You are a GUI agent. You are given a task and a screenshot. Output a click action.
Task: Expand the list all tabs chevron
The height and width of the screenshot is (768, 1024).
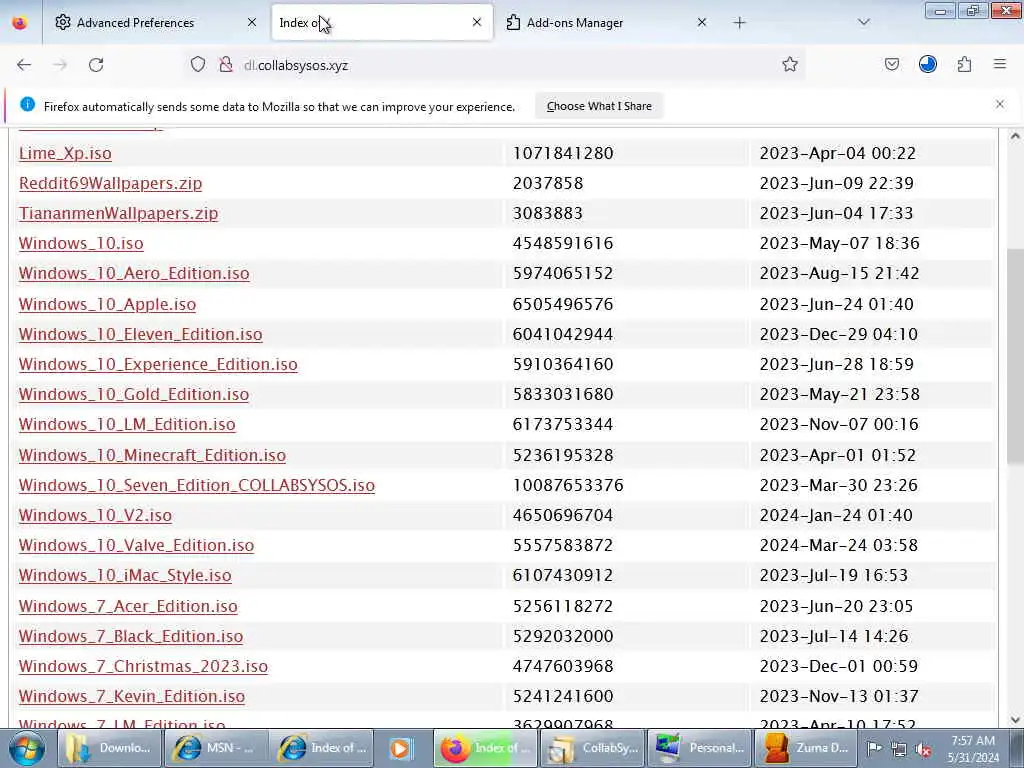point(863,23)
